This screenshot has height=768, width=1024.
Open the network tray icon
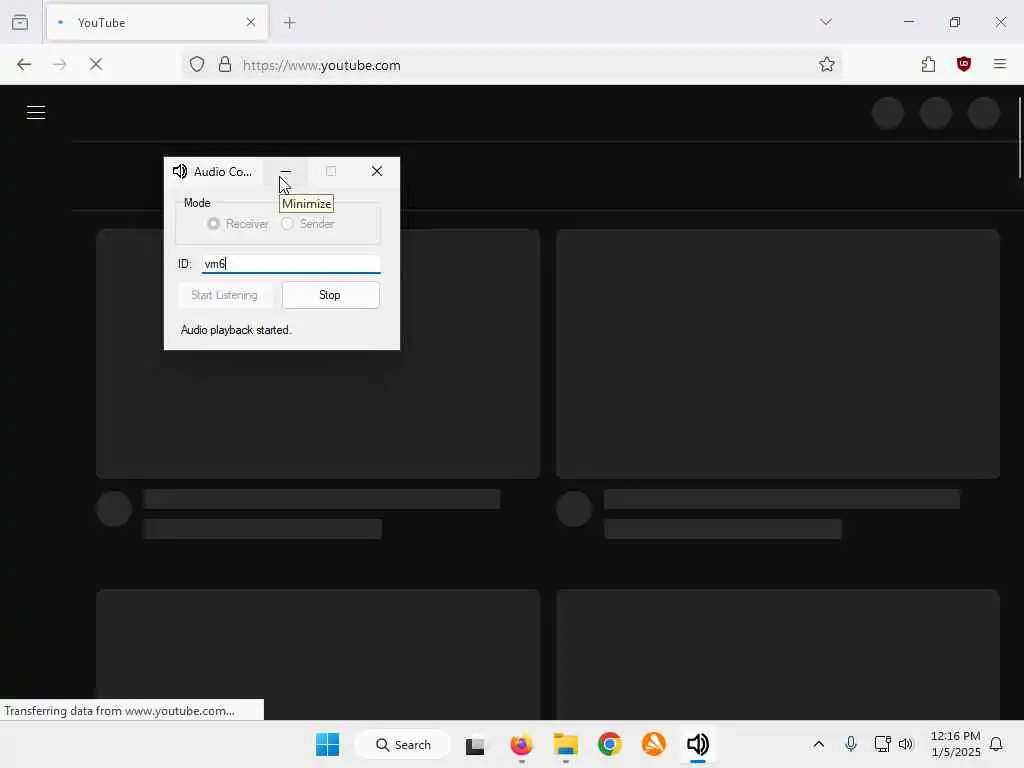tap(882, 744)
